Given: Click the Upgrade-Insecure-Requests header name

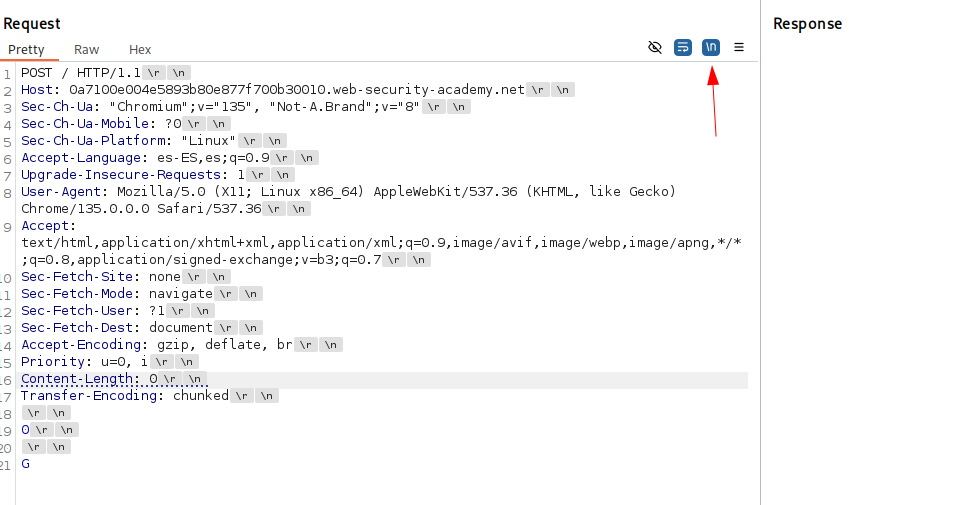Looking at the screenshot, I should 121,175.
